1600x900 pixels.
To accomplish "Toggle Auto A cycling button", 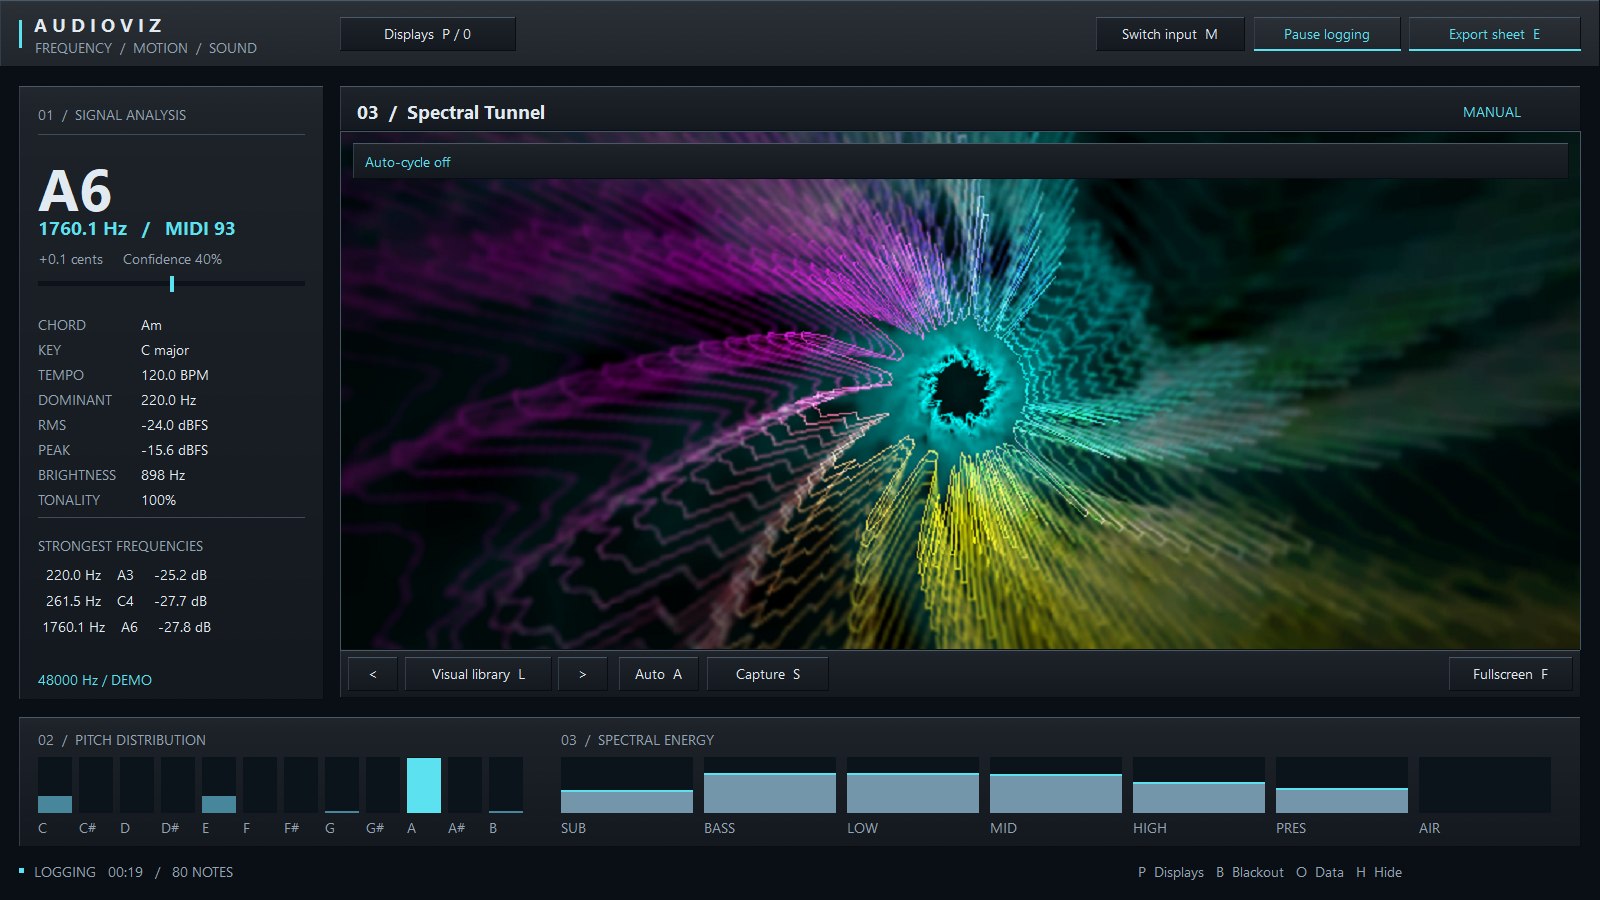I will point(659,674).
